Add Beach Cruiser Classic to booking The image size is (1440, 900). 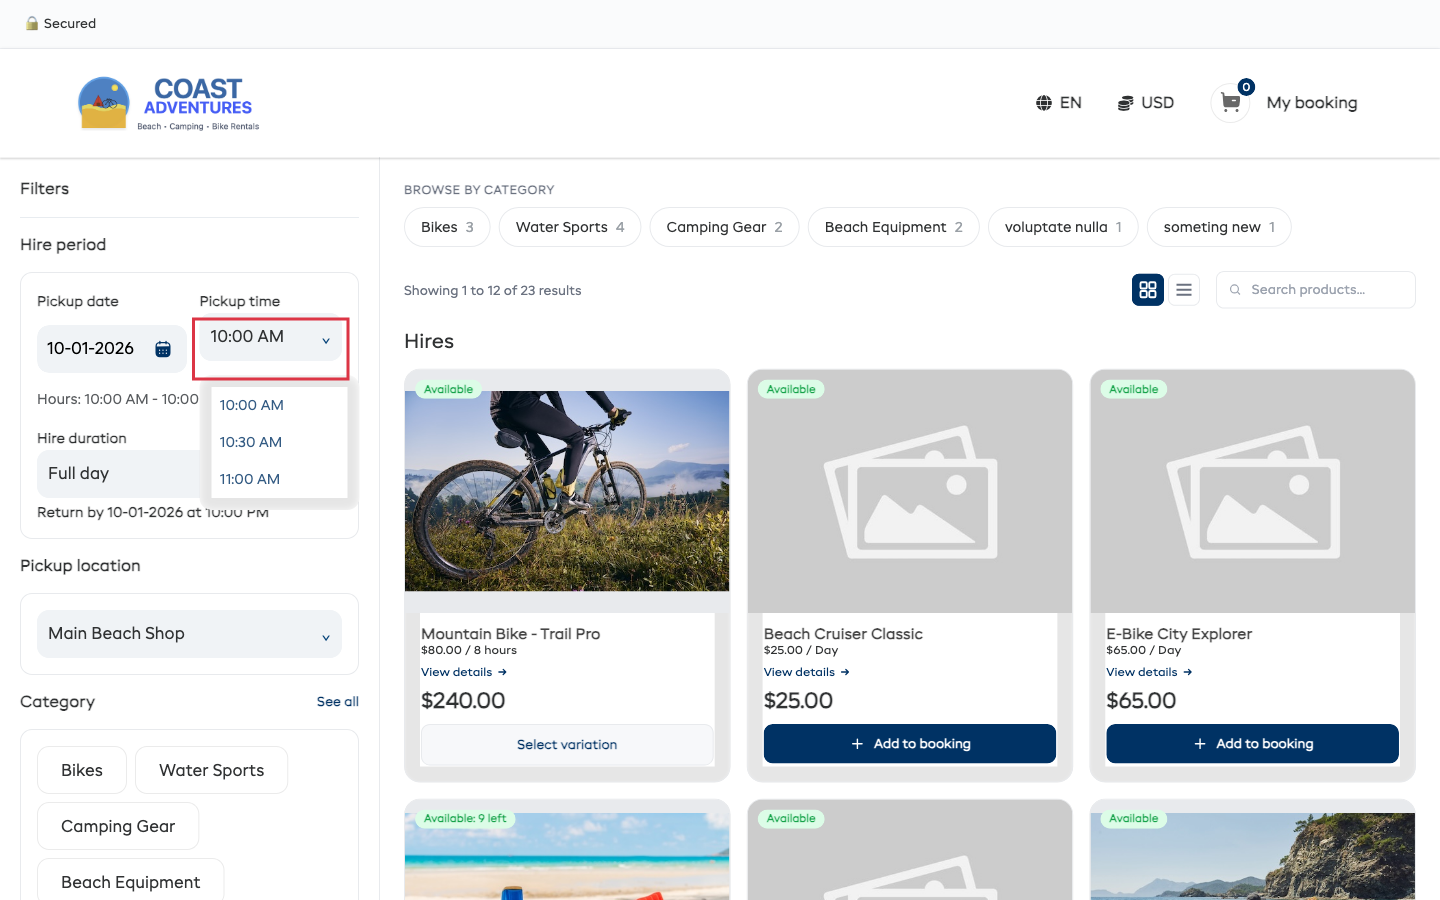(x=910, y=744)
